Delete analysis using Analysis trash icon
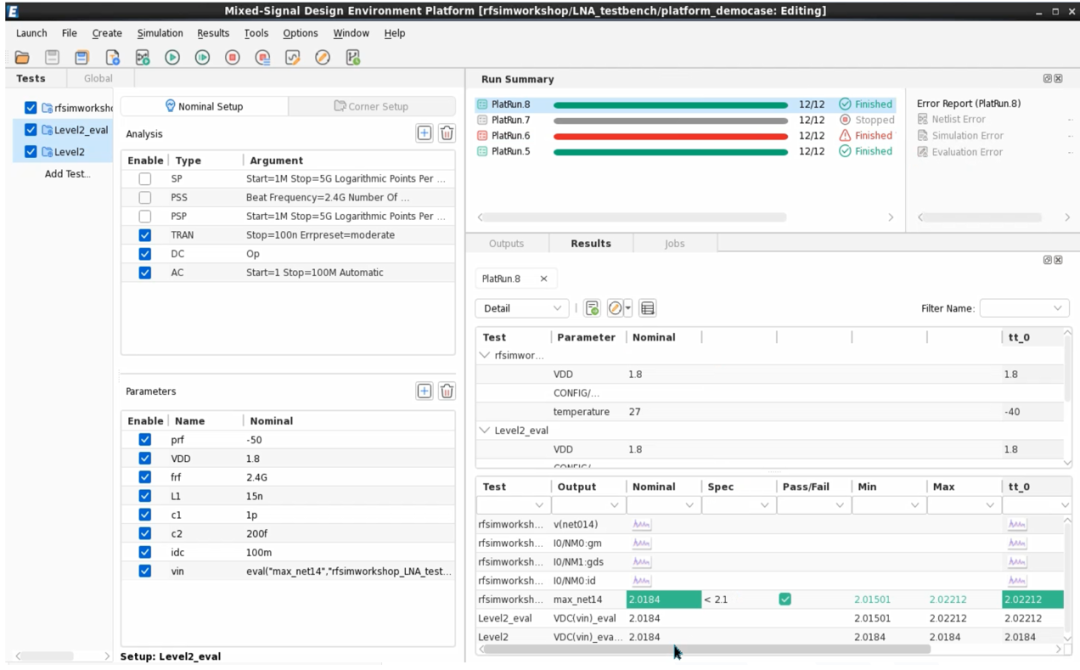The image size is (1080, 670). 447,133
